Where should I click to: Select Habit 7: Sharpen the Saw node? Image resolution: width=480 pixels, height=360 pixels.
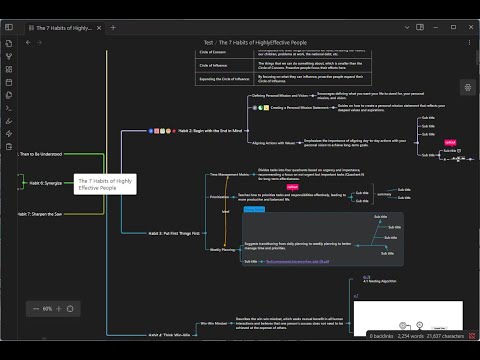(40, 214)
